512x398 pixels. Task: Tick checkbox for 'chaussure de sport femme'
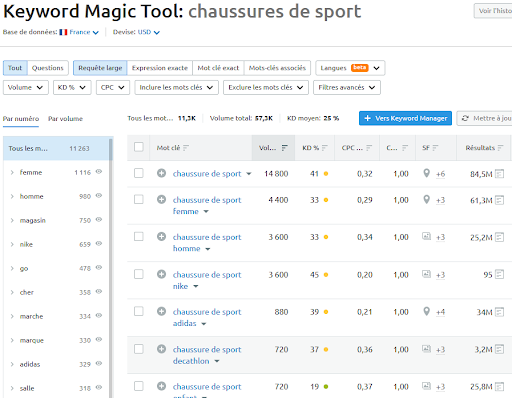coord(139,199)
